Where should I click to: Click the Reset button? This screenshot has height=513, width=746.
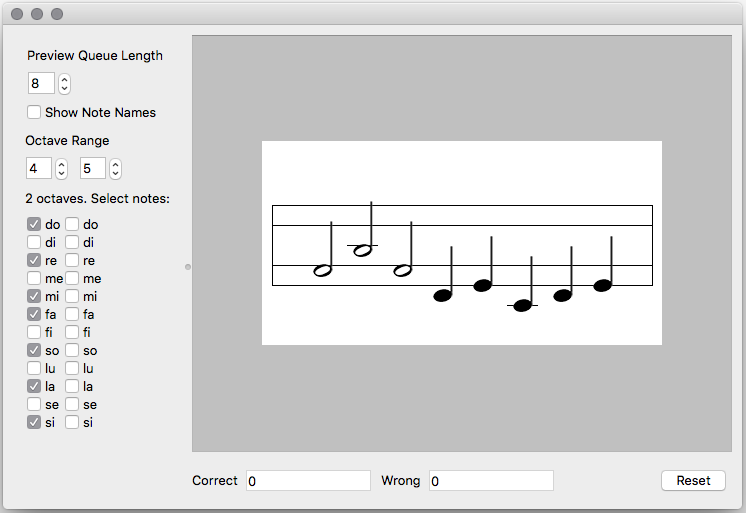click(693, 480)
